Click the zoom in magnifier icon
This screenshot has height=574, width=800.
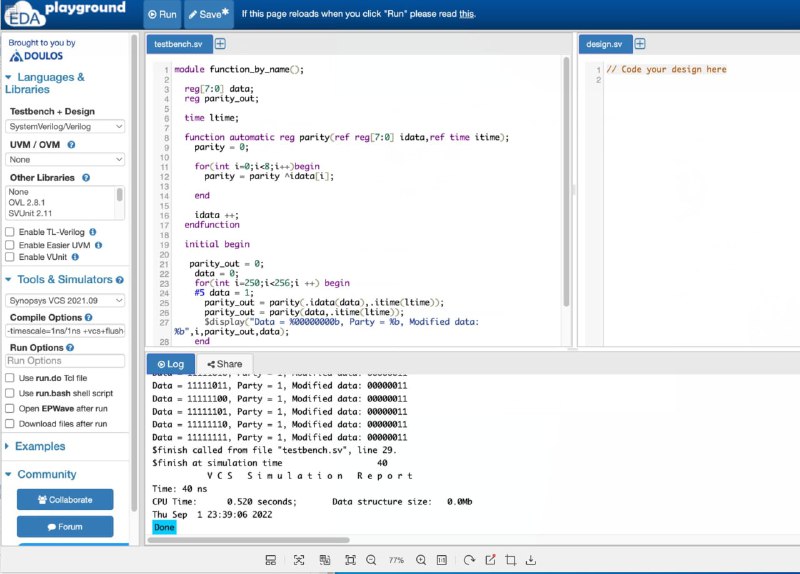pos(421,560)
